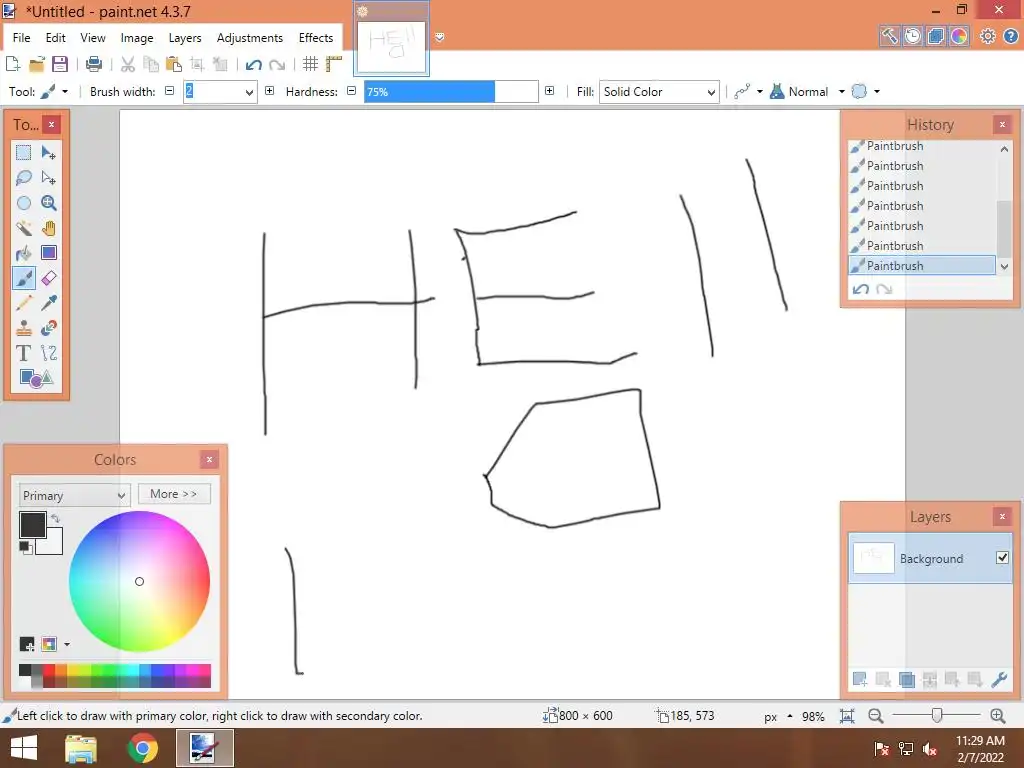
Task: Open the Edit menu
Action: pos(56,38)
